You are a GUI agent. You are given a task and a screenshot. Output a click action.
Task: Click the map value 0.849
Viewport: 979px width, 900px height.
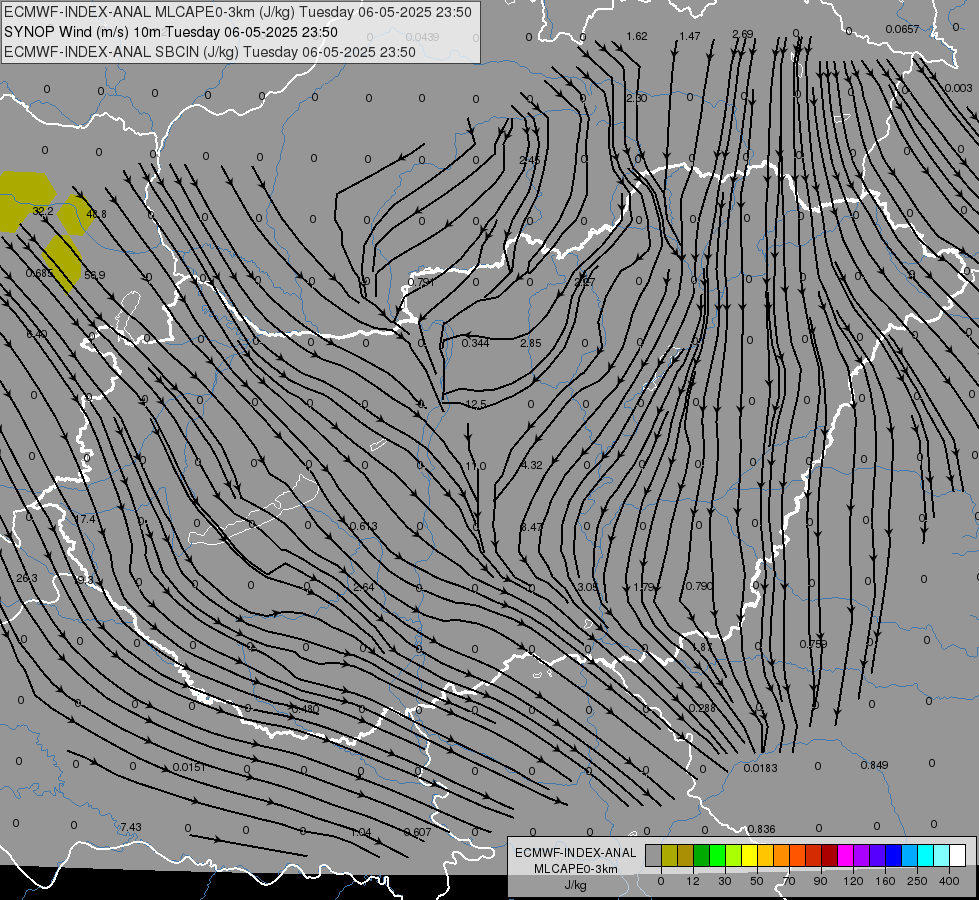[874, 765]
